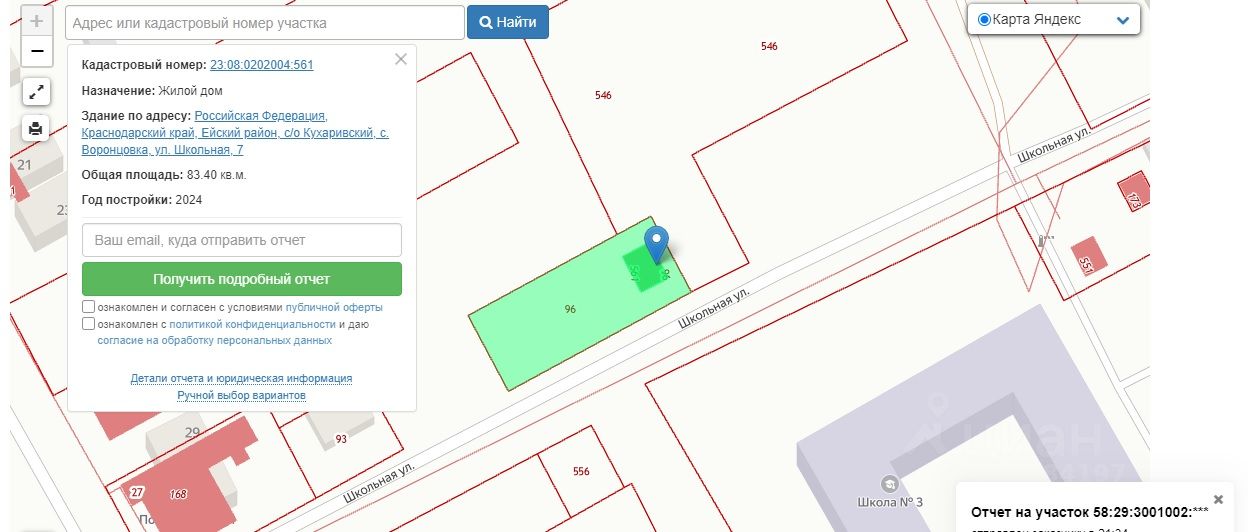Close the cadastral info panel
This screenshot has height=532, width=1248.
click(401, 59)
